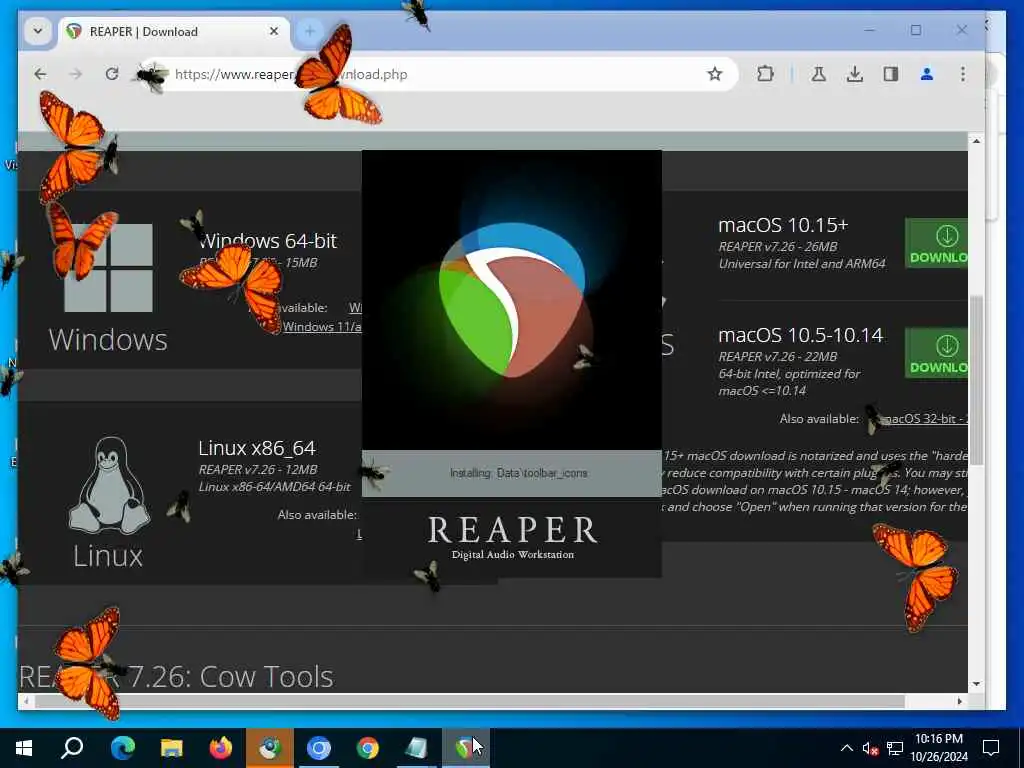Click the macOS 10.15+ heading
Image resolution: width=1024 pixels, height=768 pixels.
coord(783,225)
